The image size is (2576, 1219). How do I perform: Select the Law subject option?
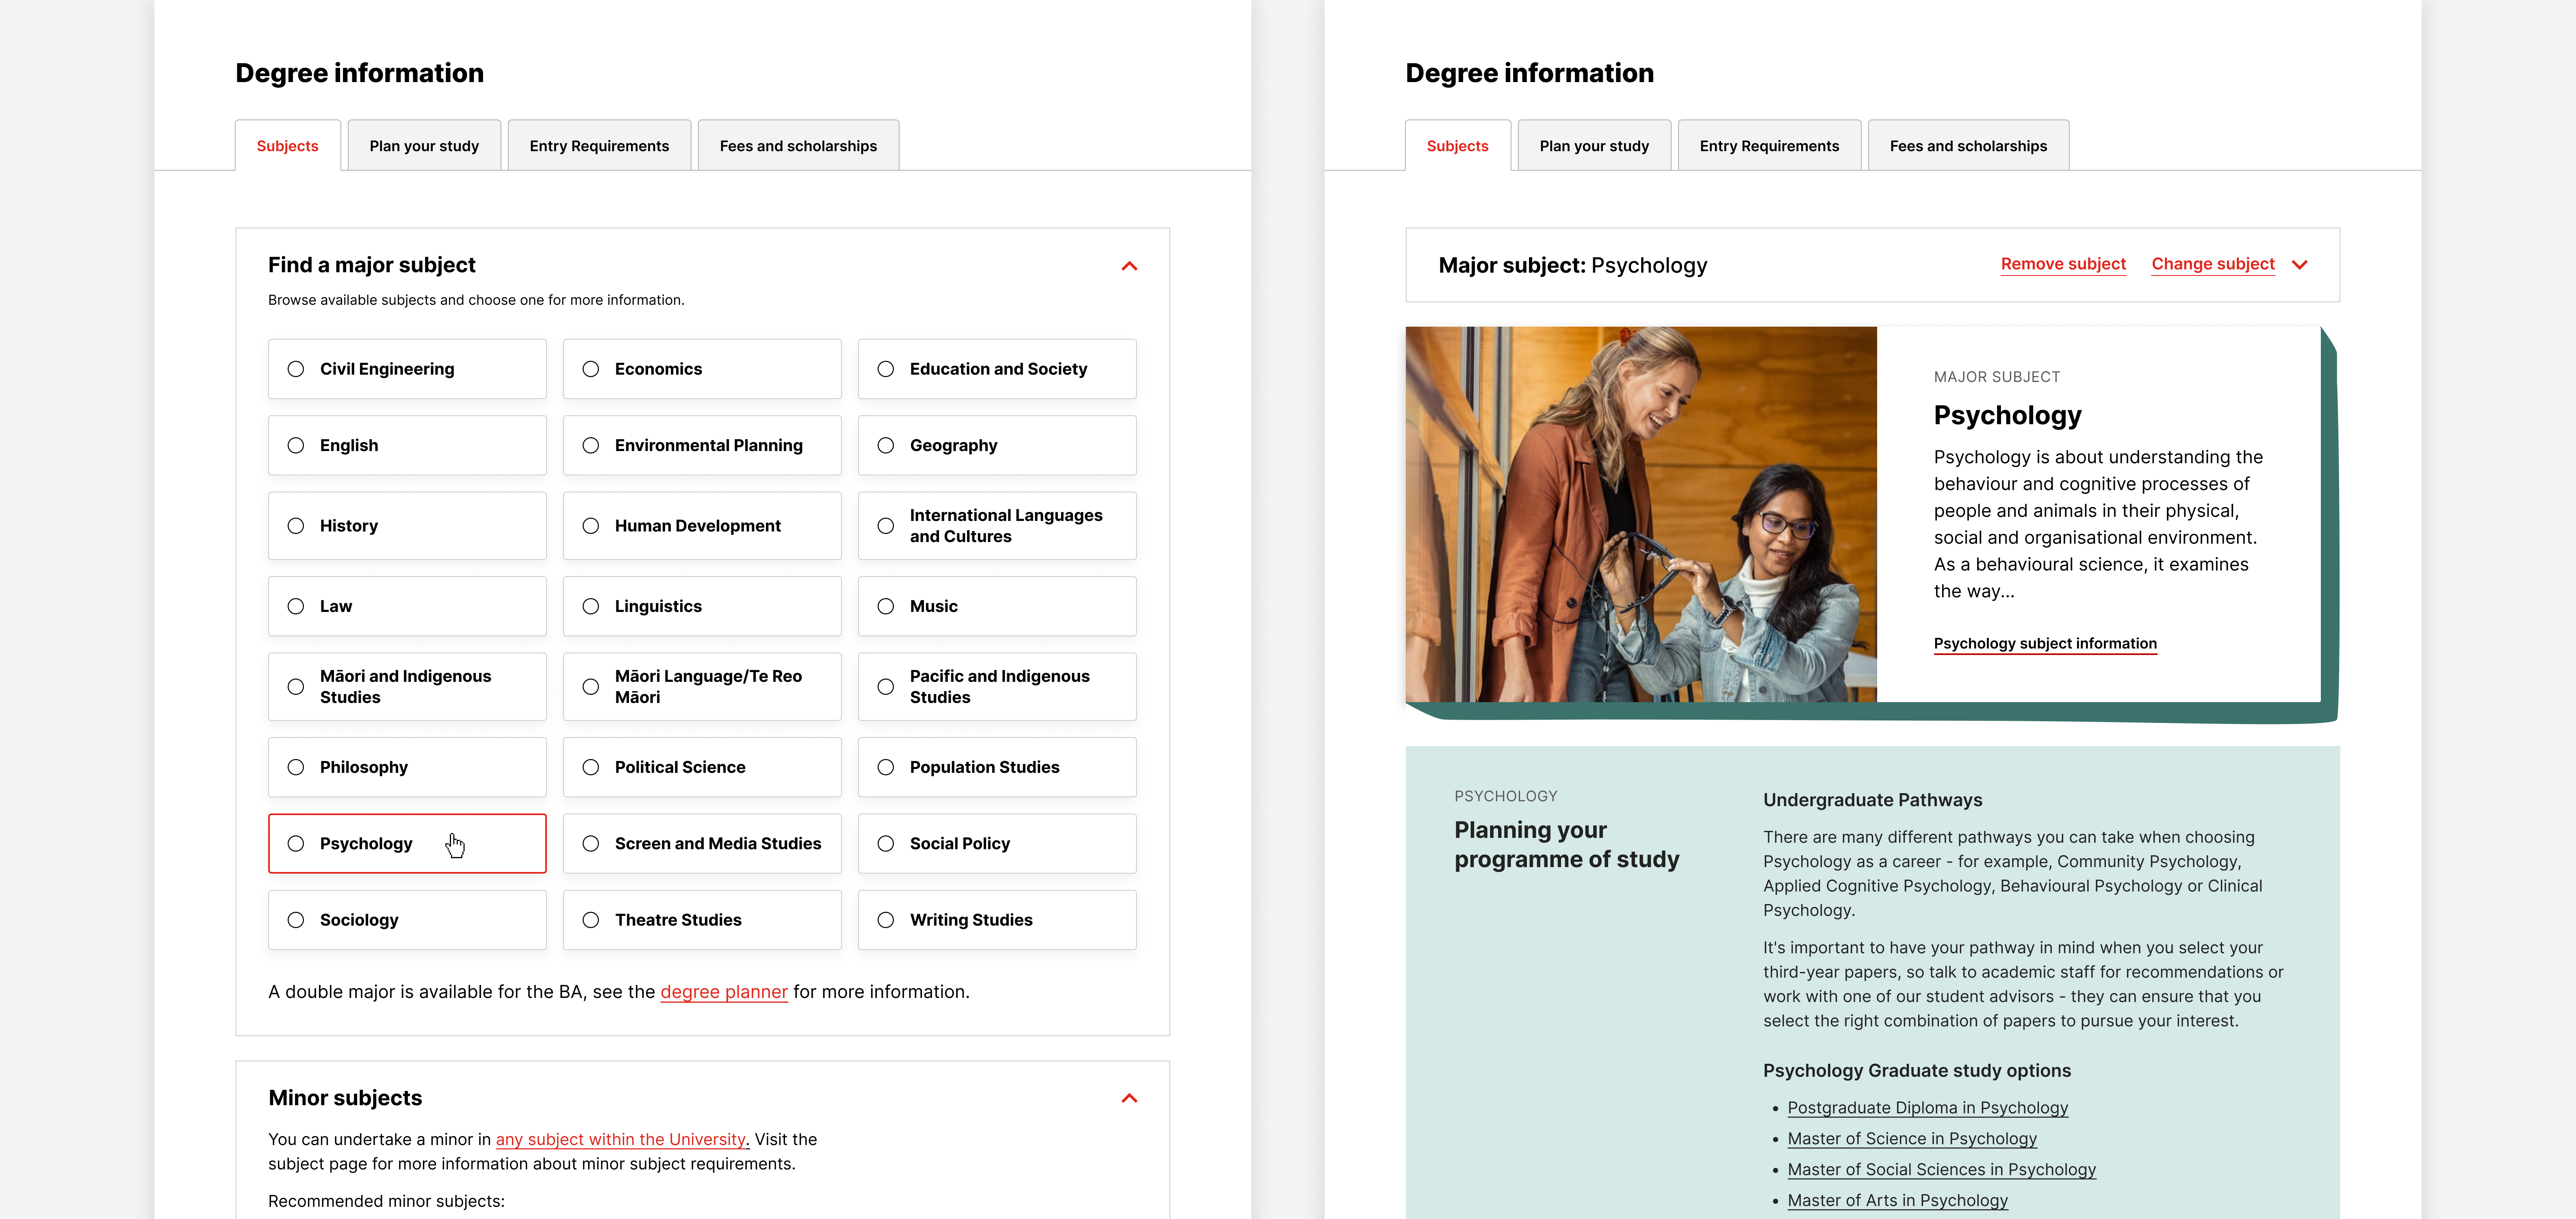coord(407,606)
